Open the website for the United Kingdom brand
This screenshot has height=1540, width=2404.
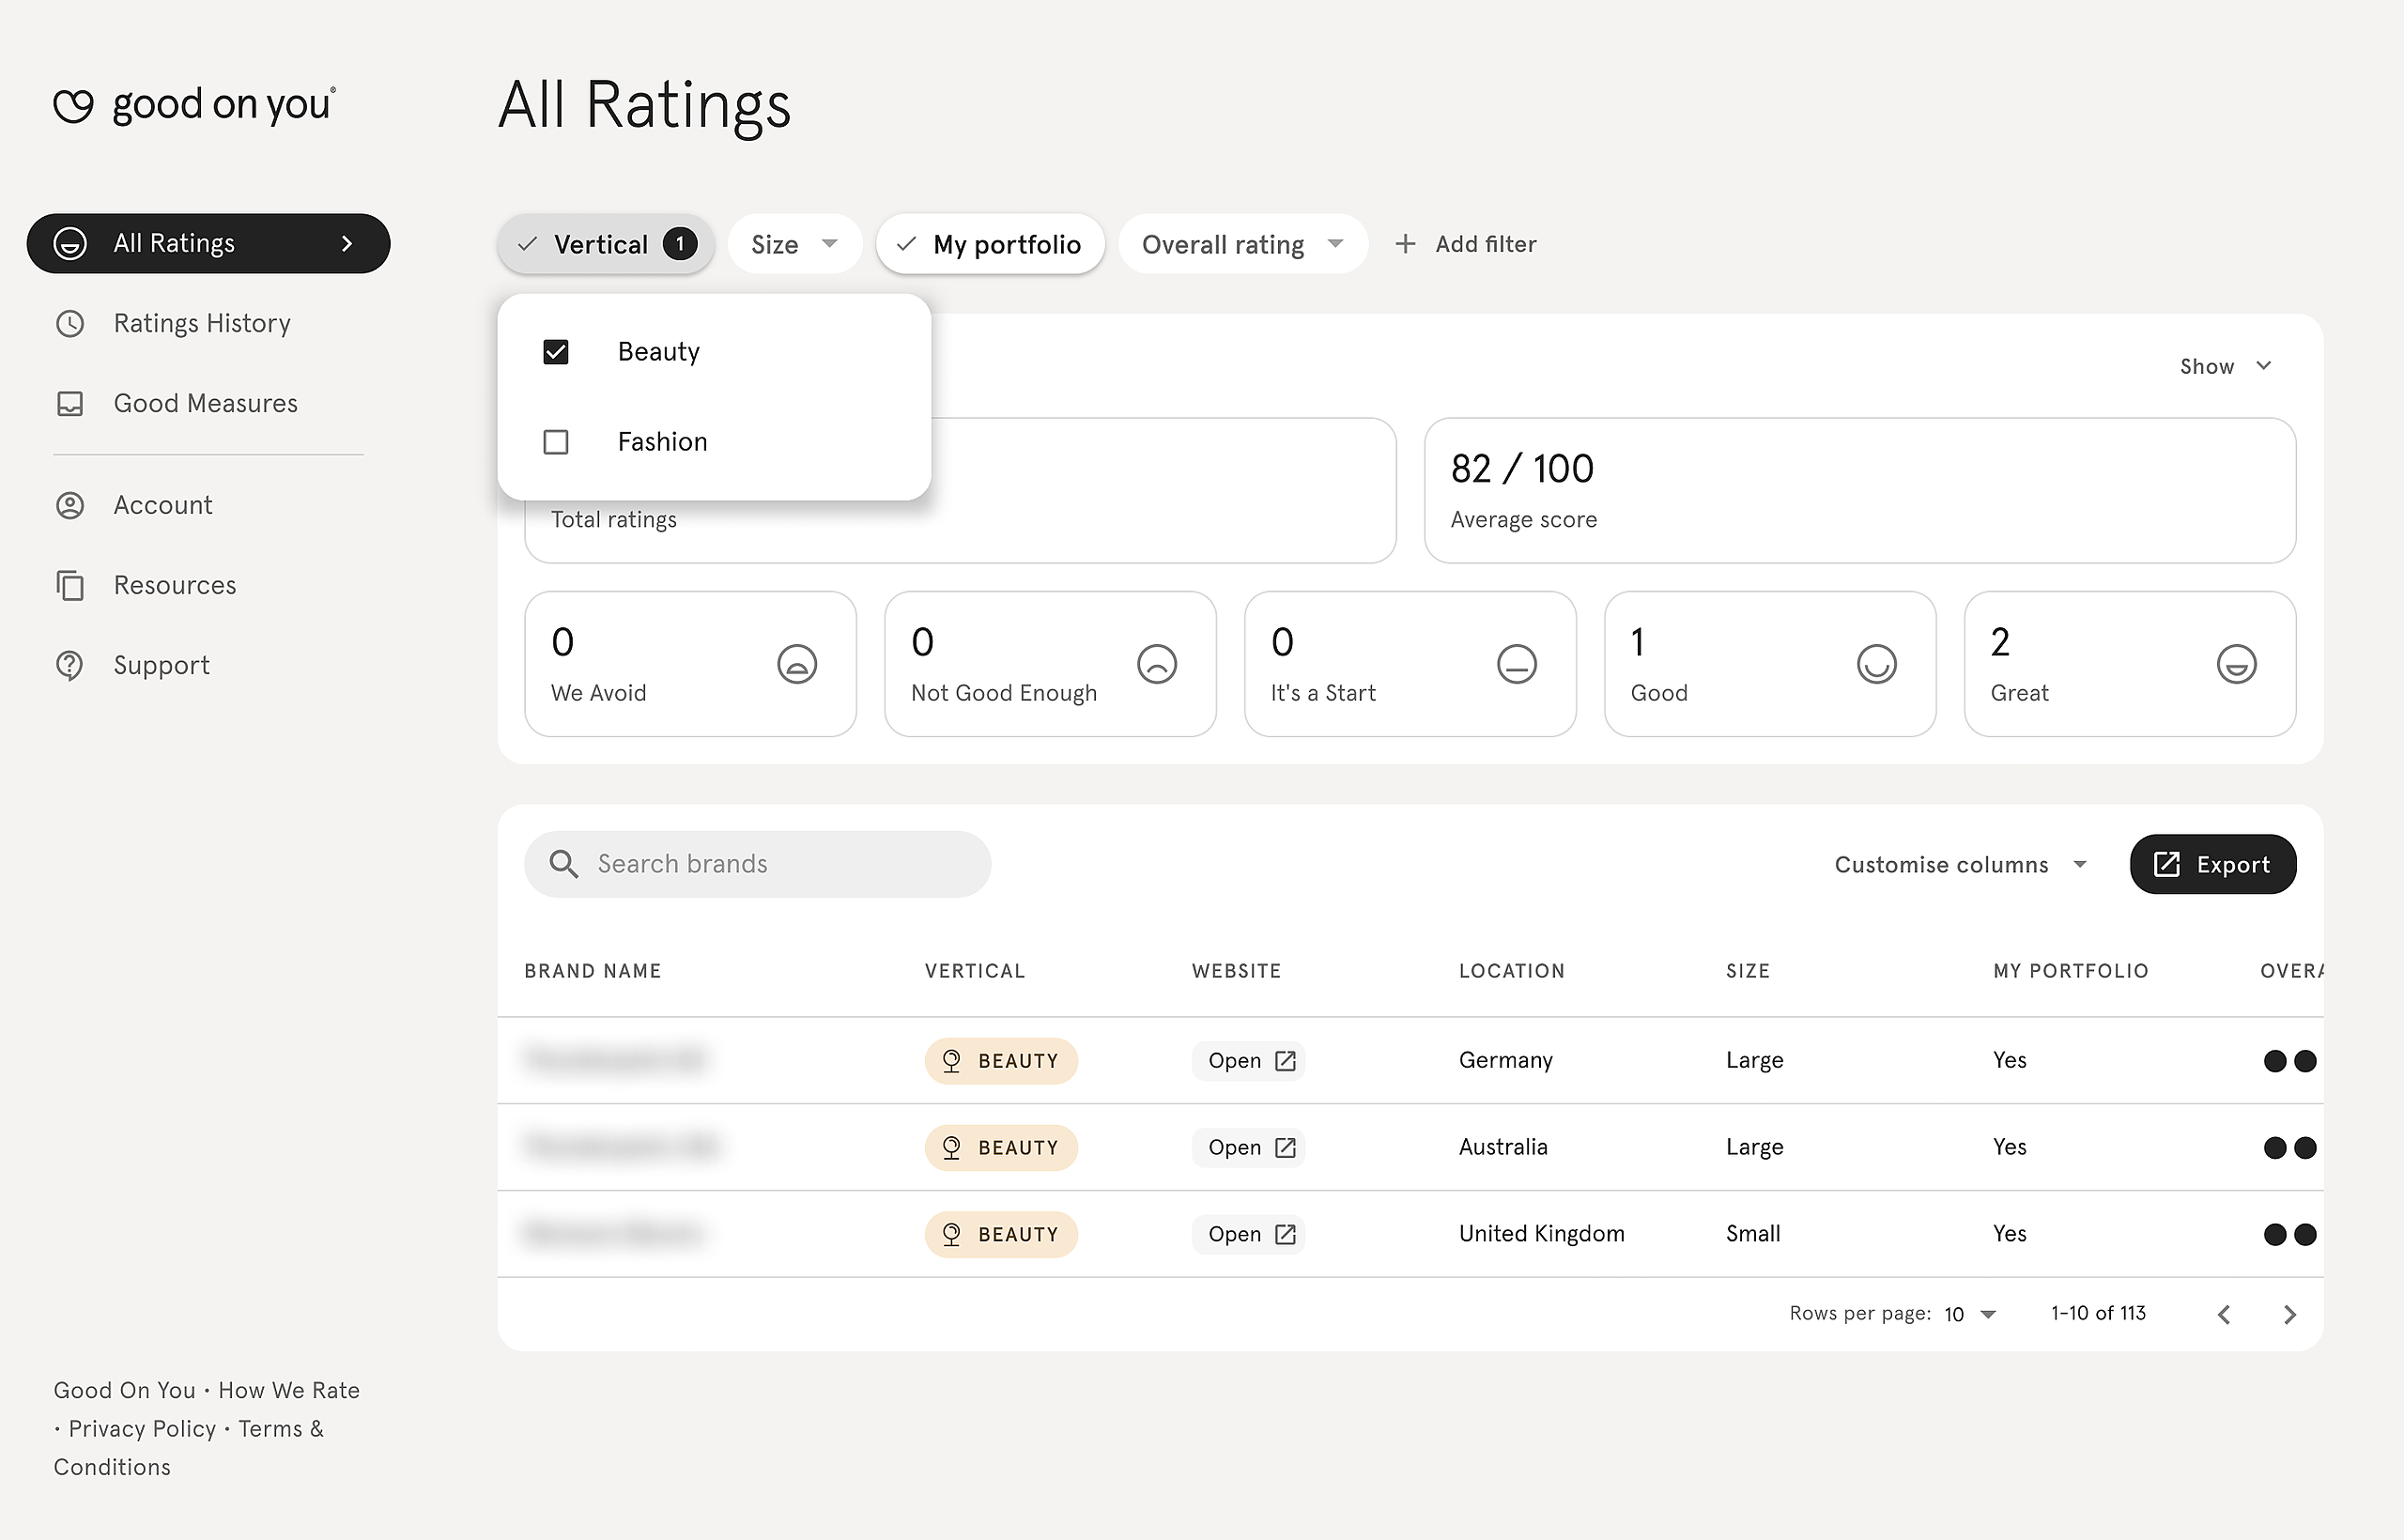coord(1249,1235)
